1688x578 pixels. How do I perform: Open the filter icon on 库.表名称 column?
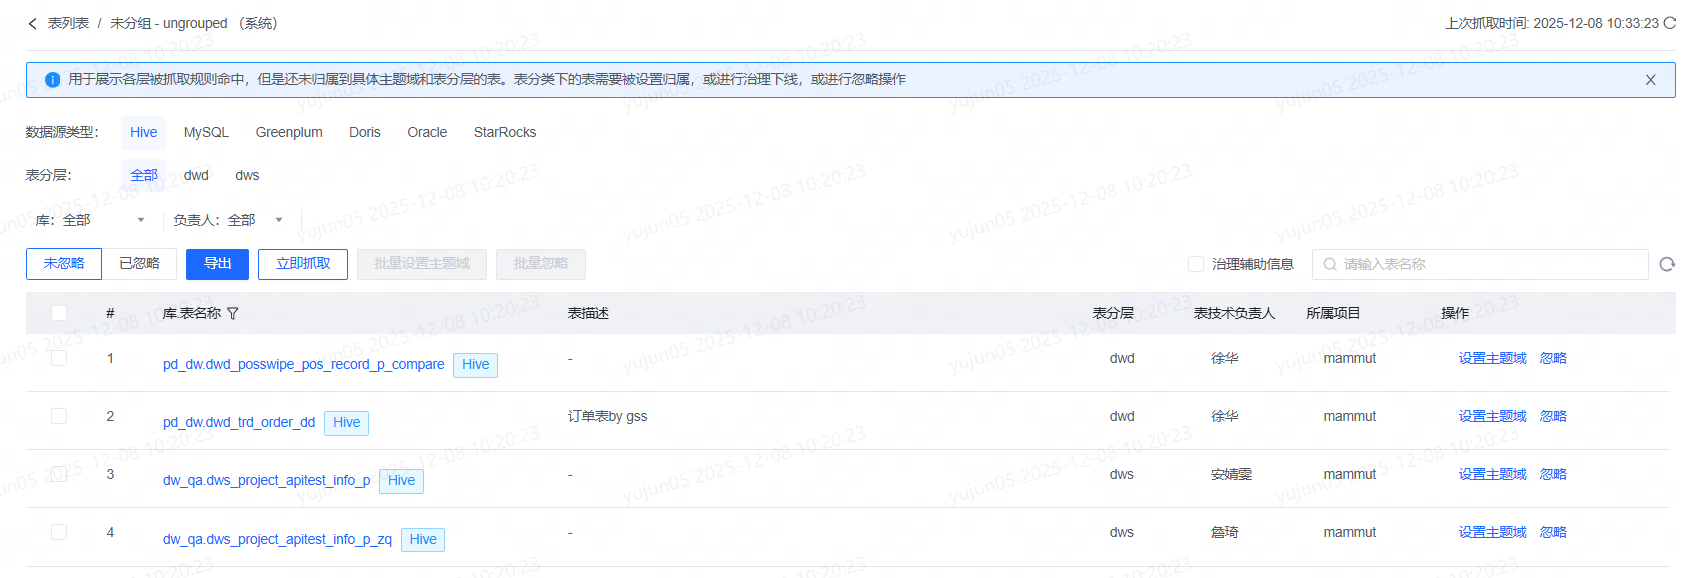[x=233, y=314]
